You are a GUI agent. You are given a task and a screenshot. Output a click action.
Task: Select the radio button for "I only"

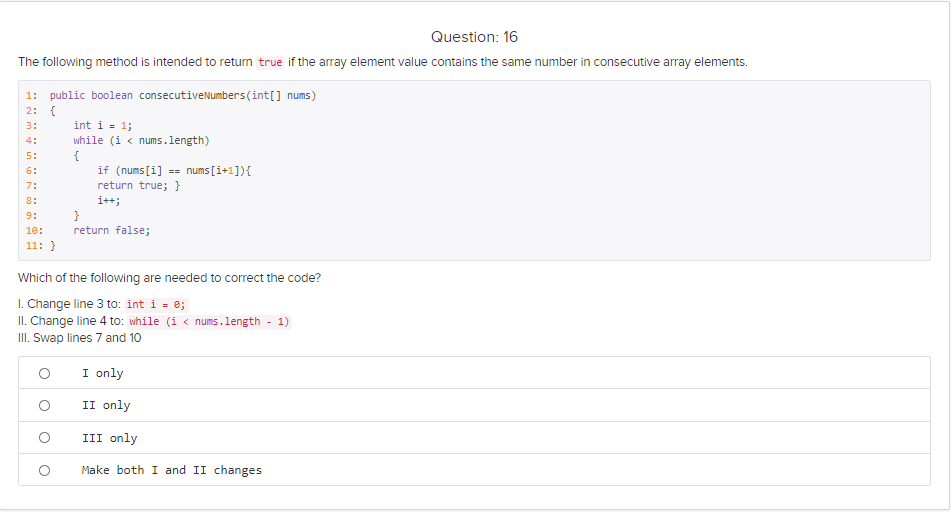point(44,373)
